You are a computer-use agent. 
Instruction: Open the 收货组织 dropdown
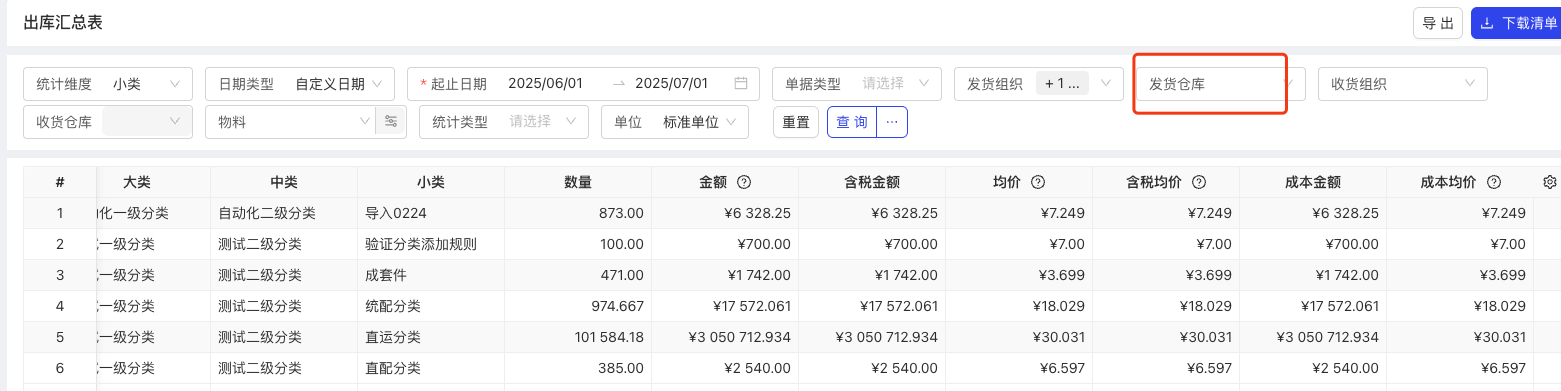[x=1403, y=84]
